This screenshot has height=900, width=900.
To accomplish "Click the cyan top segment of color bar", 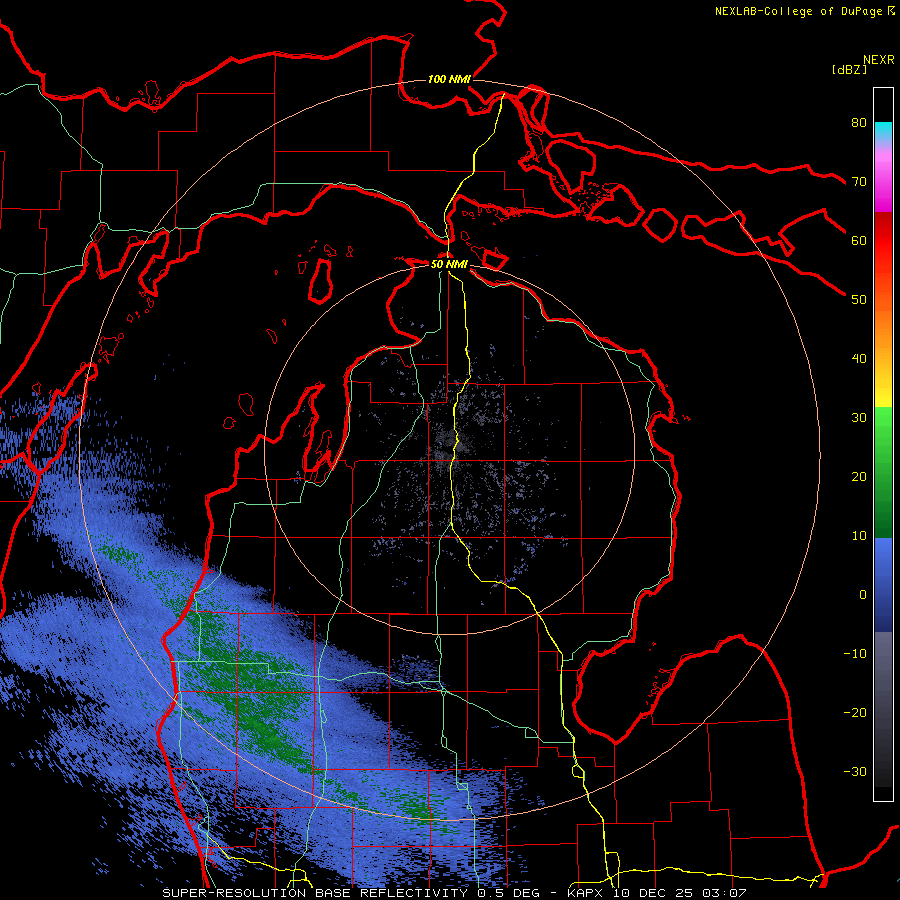I will pyautogui.click(x=883, y=132).
